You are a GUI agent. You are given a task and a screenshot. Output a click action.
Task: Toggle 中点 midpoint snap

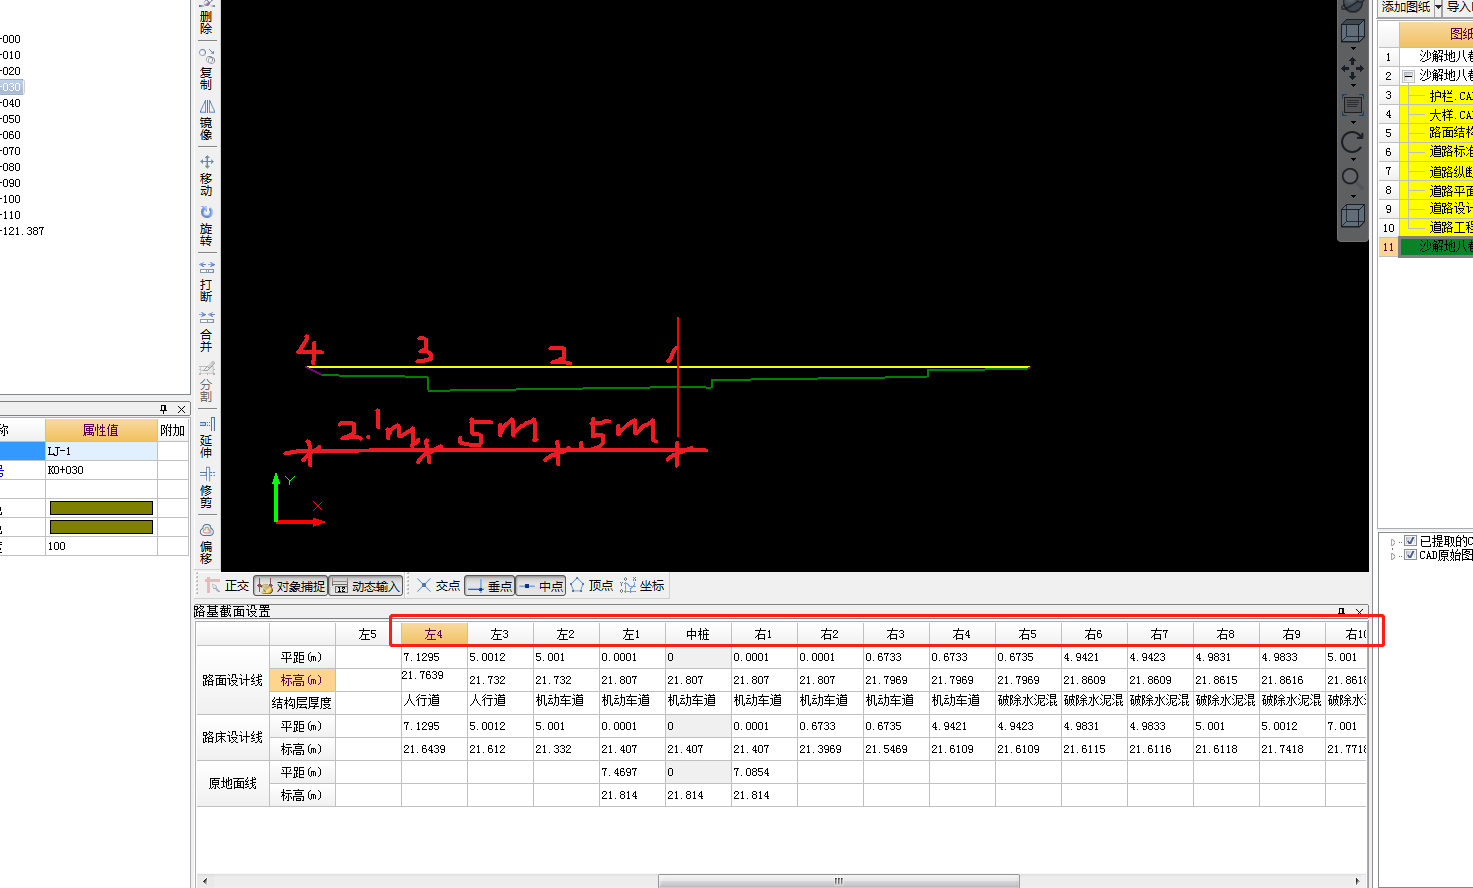pos(541,586)
